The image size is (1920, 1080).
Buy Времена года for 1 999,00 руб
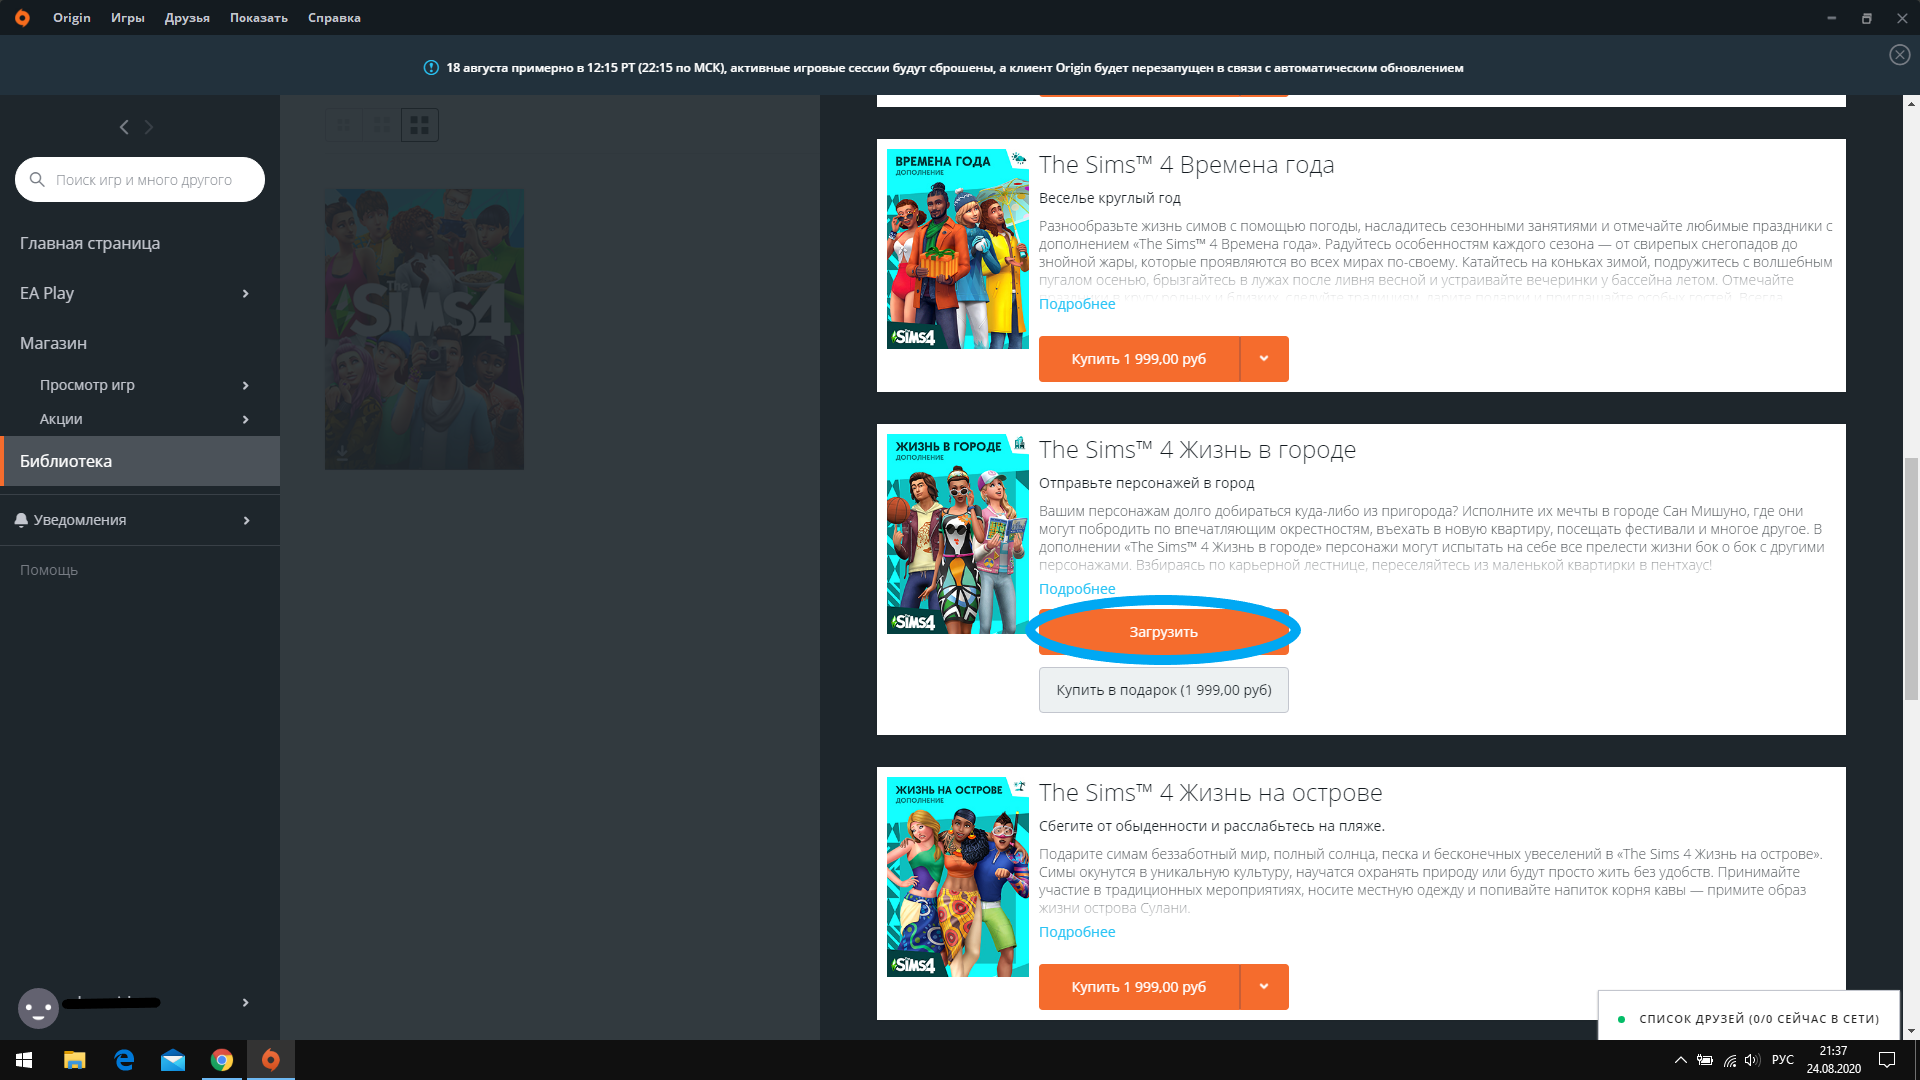coord(1139,359)
